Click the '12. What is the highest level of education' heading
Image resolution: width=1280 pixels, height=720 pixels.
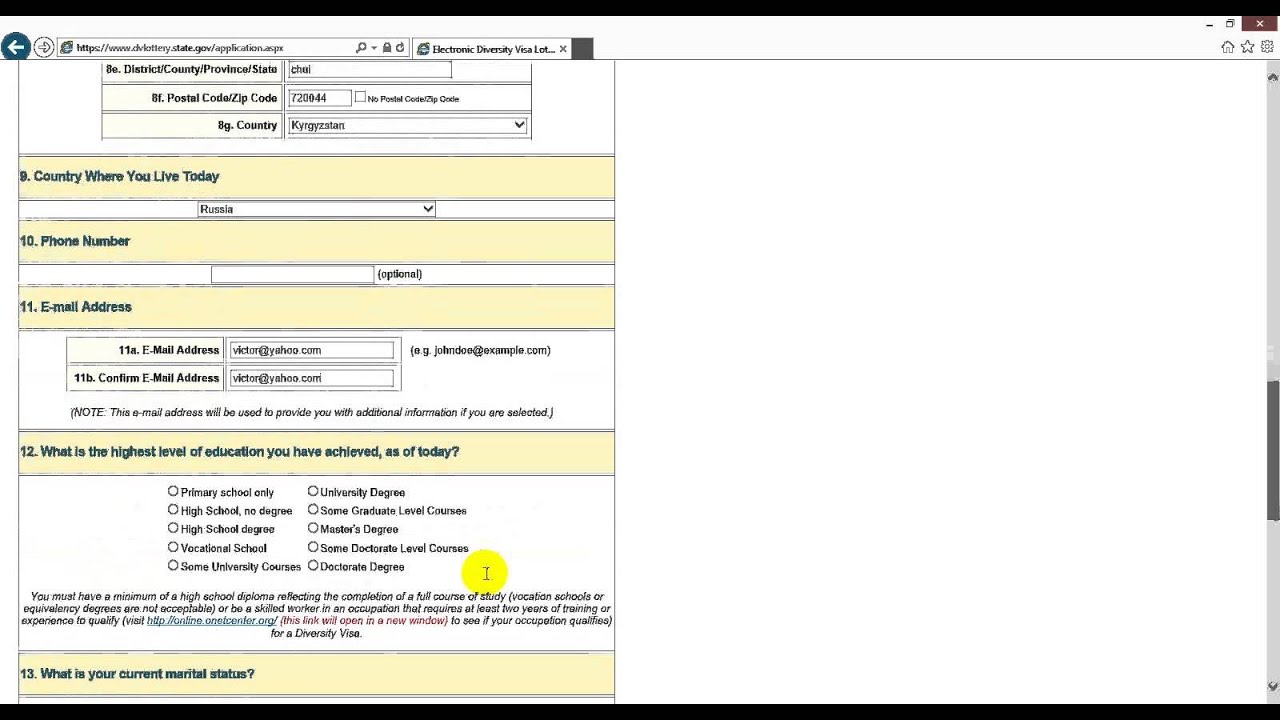[x=239, y=452]
